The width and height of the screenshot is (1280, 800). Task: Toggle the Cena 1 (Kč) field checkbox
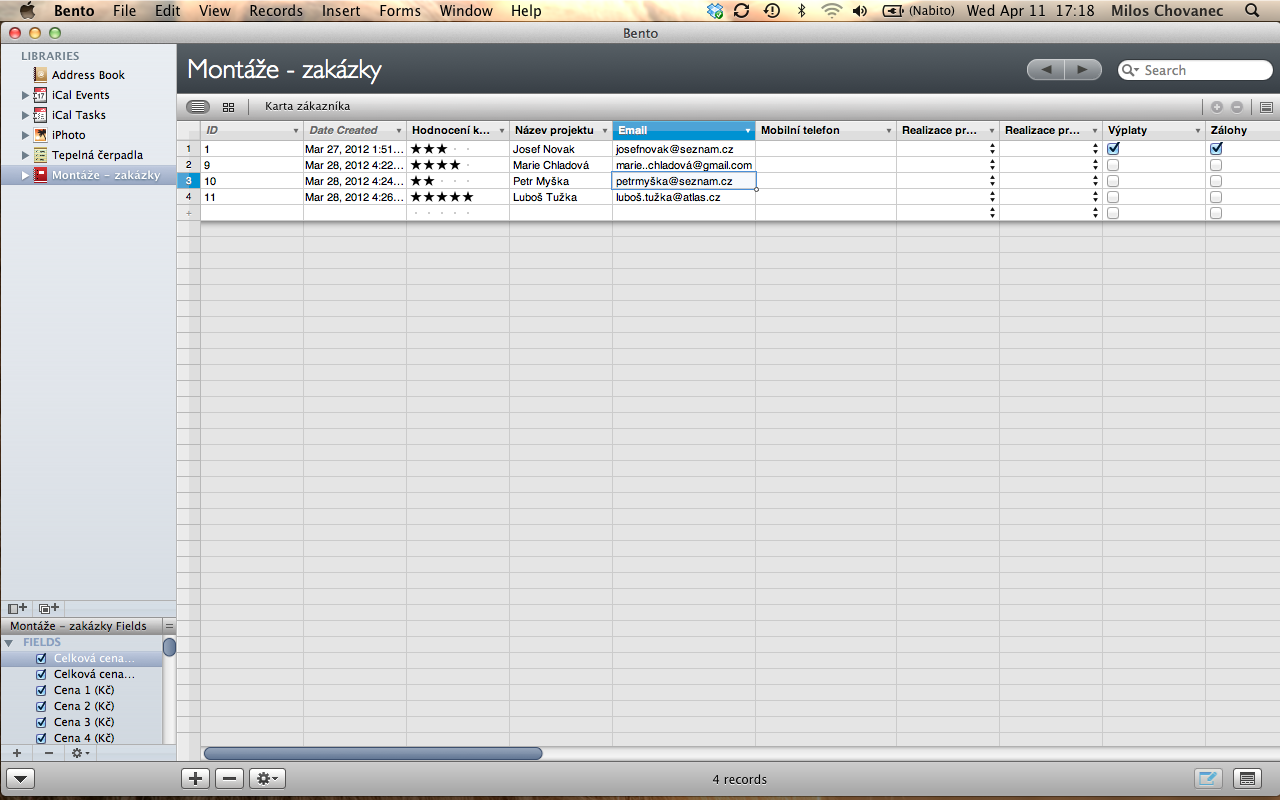(41, 690)
